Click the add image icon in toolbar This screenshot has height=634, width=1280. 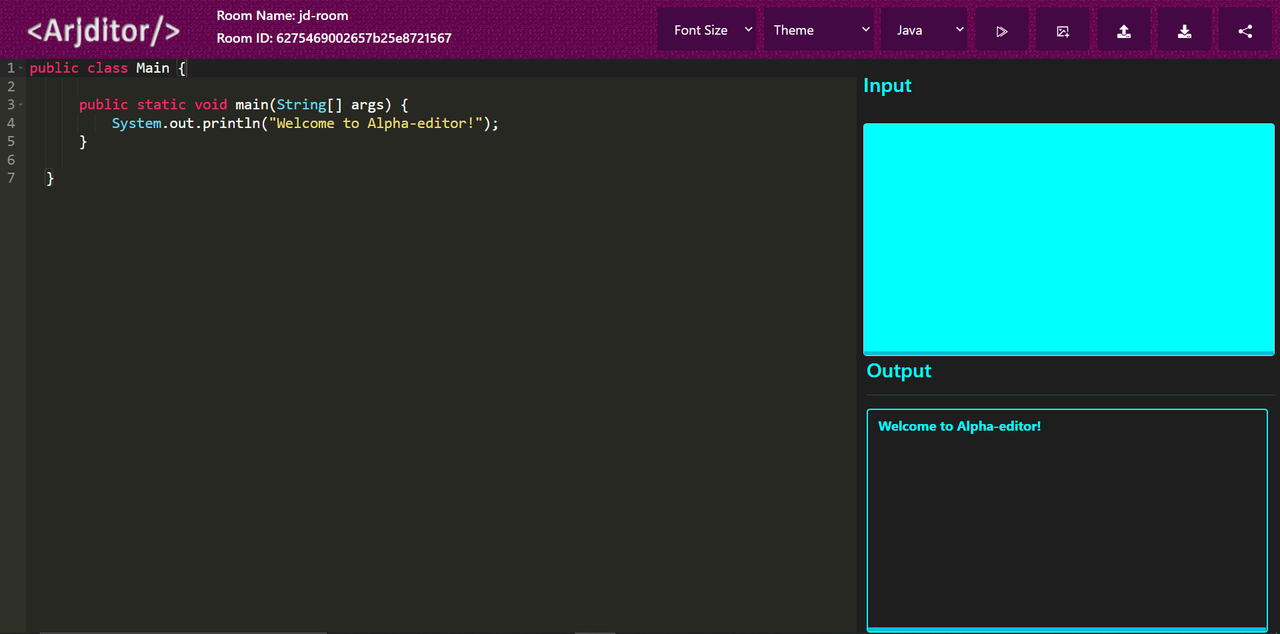click(1062, 30)
